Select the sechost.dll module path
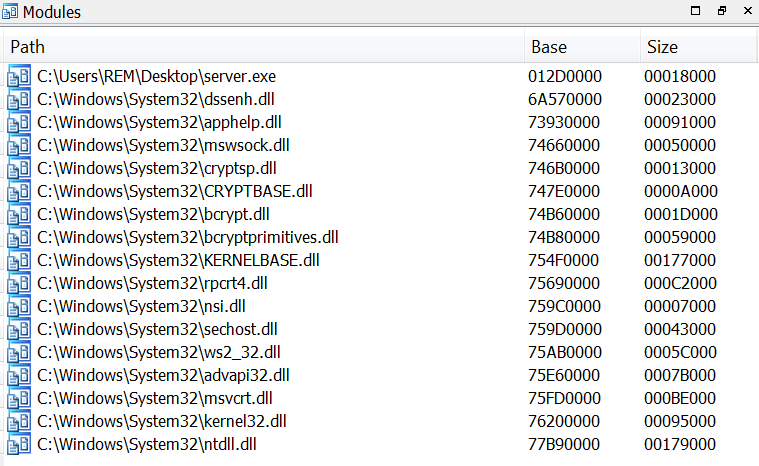Image resolution: width=759 pixels, height=466 pixels. (157, 329)
